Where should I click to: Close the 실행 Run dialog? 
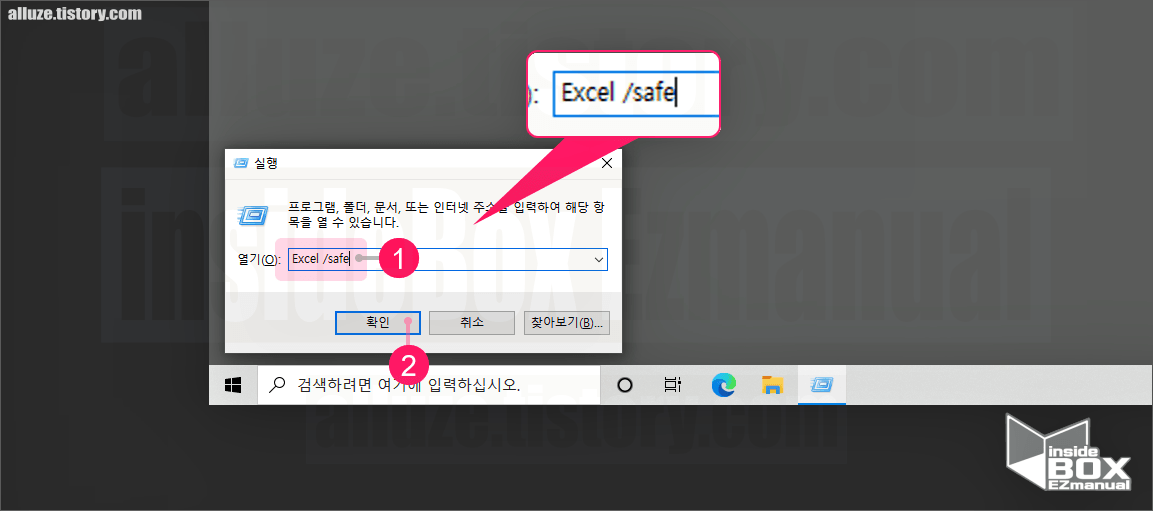pyautogui.click(x=607, y=163)
